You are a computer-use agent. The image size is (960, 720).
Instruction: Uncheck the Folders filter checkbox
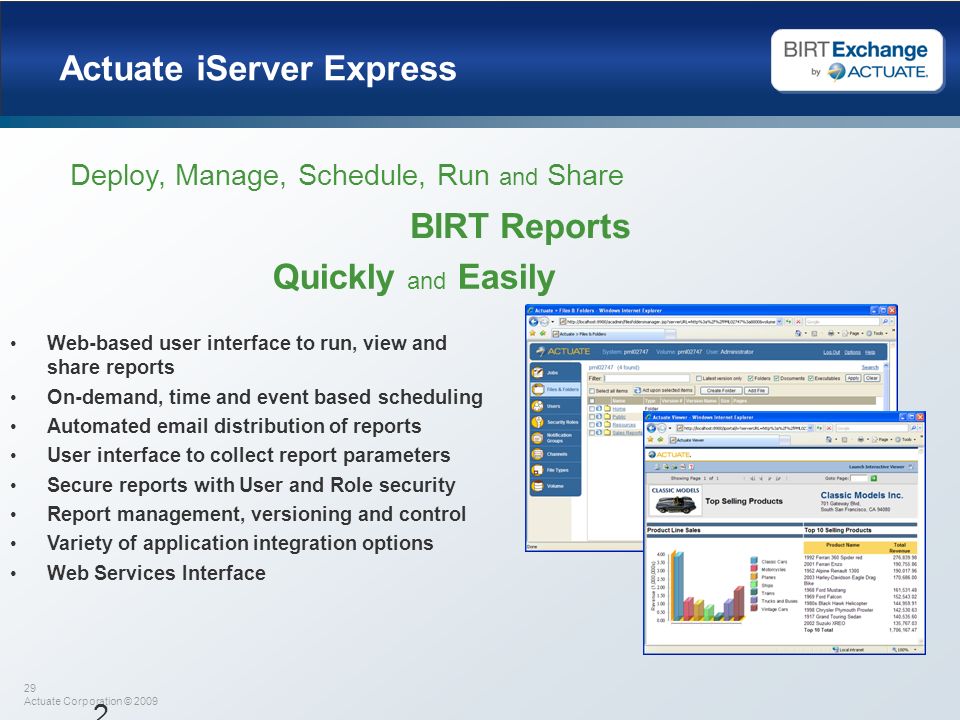tap(751, 378)
